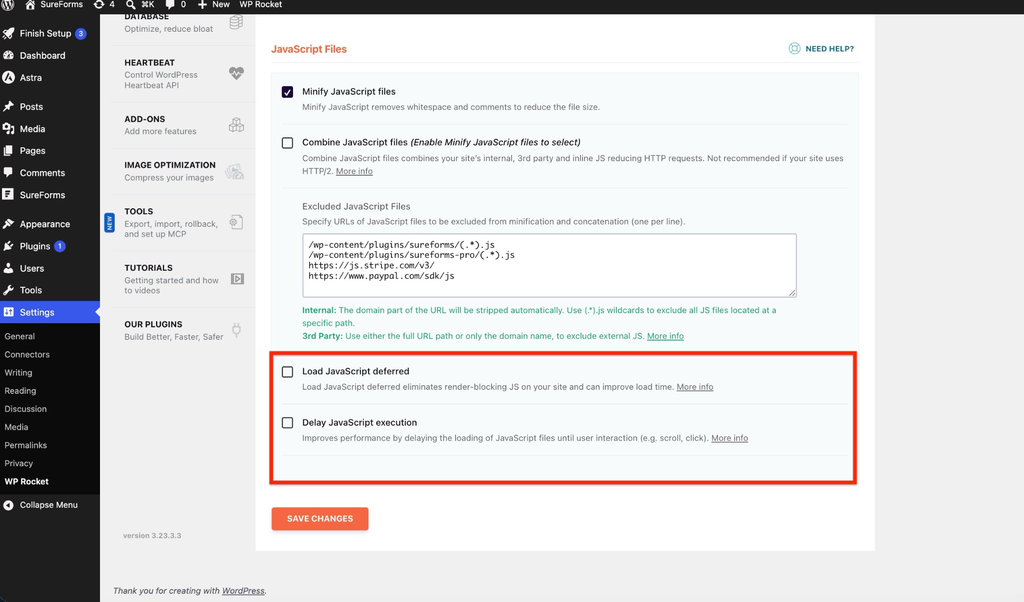
Task: Open General settings submenu
Action: [20, 336]
